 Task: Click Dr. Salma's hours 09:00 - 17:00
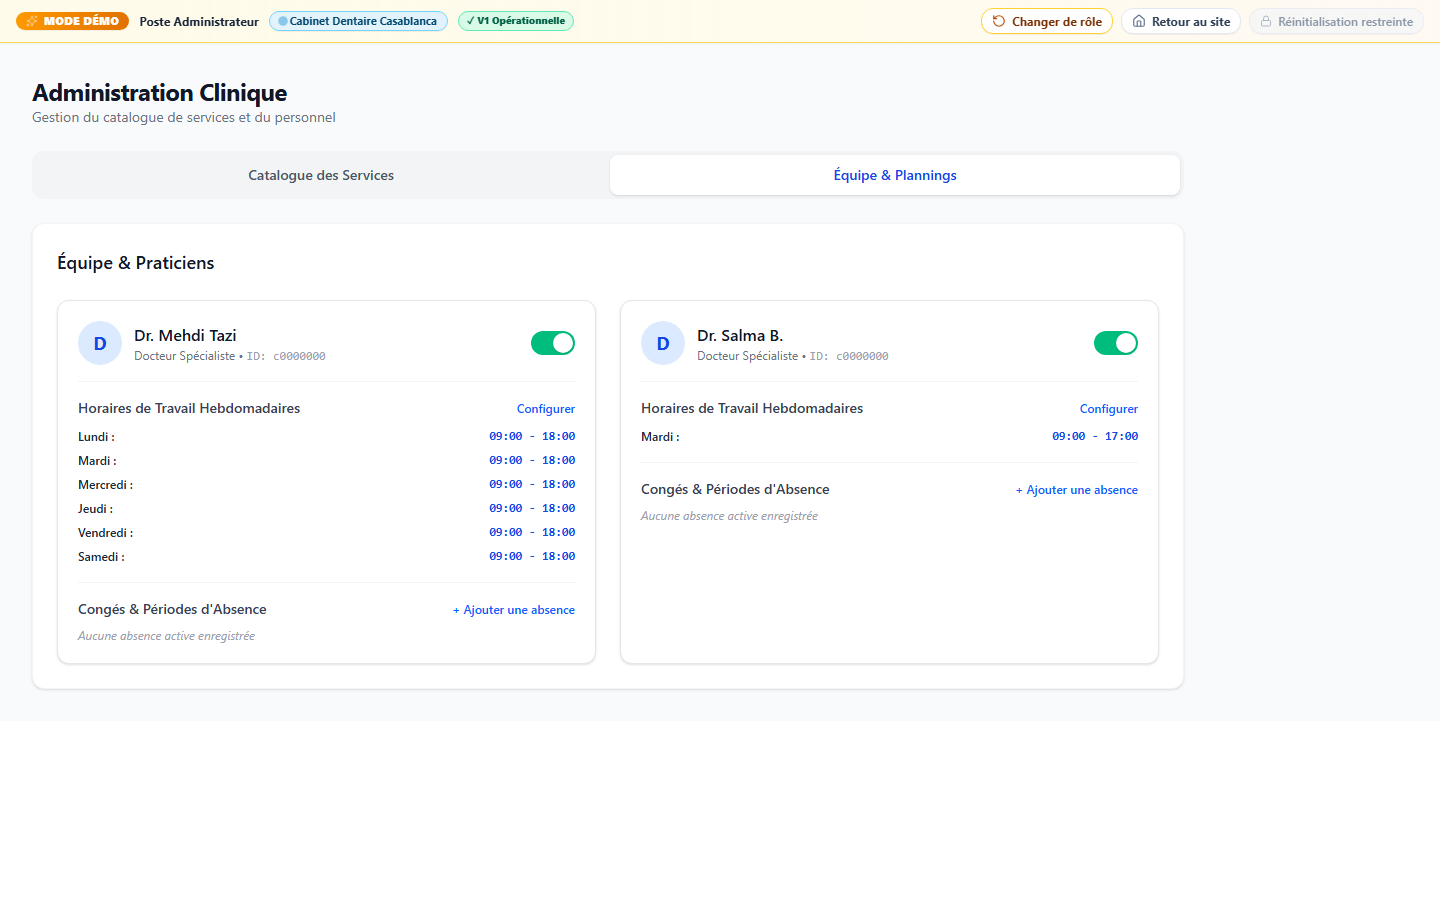[1095, 437]
